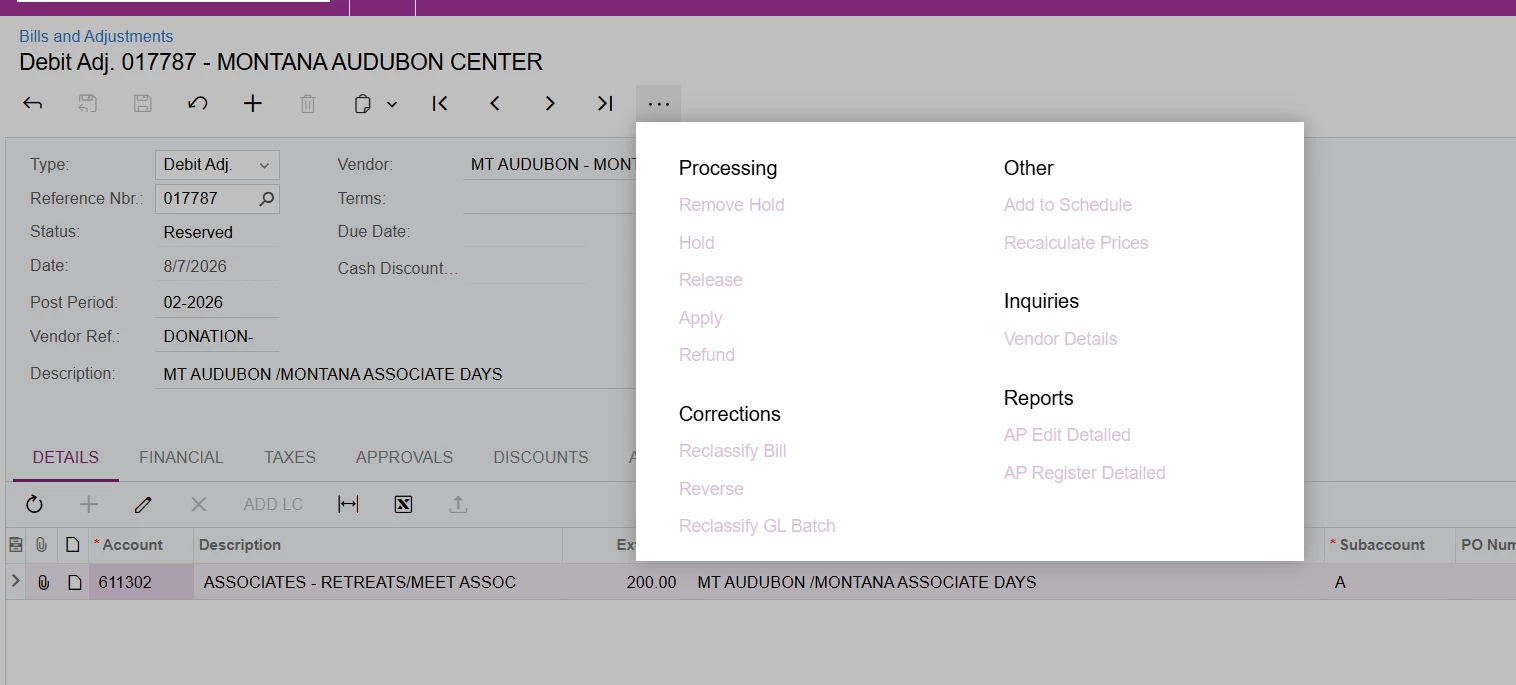Close the more actions ellipsis menu
Viewport: 1516px width, 685px height.
(x=659, y=103)
